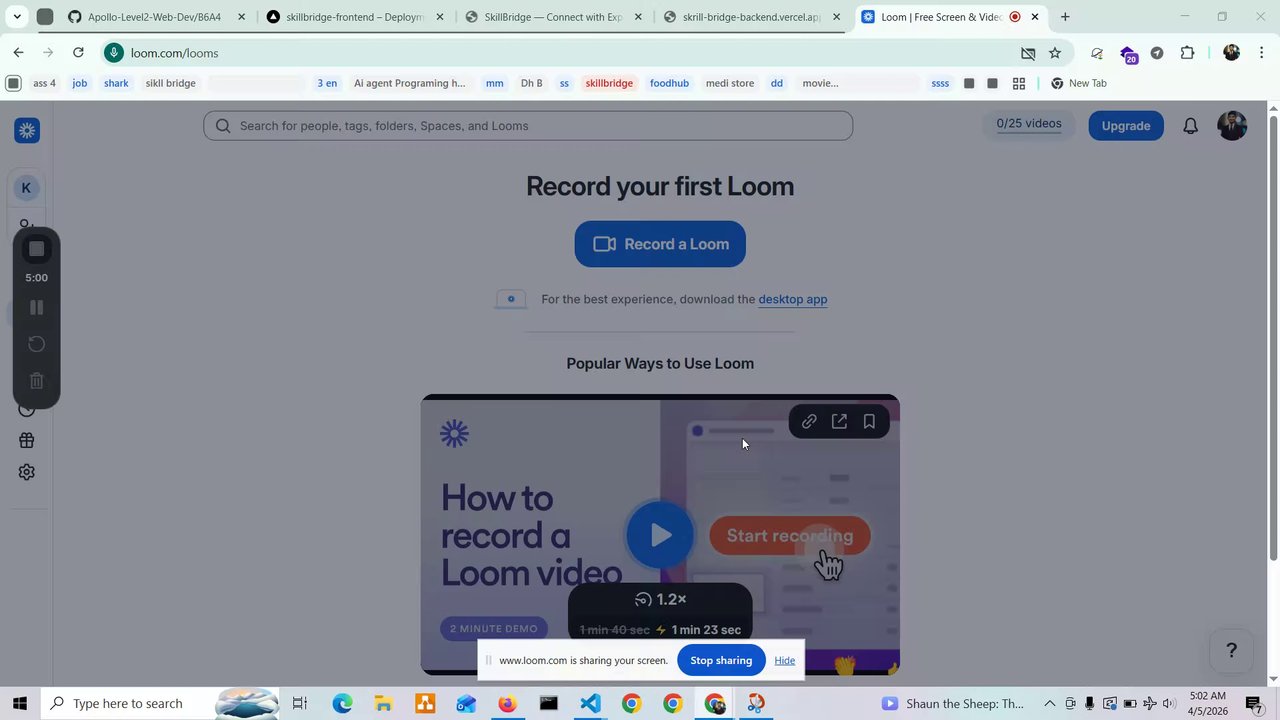Image resolution: width=1280 pixels, height=720 pixels.
Task: Click the Windows taskbar search box
Action: tap(160, 703)
